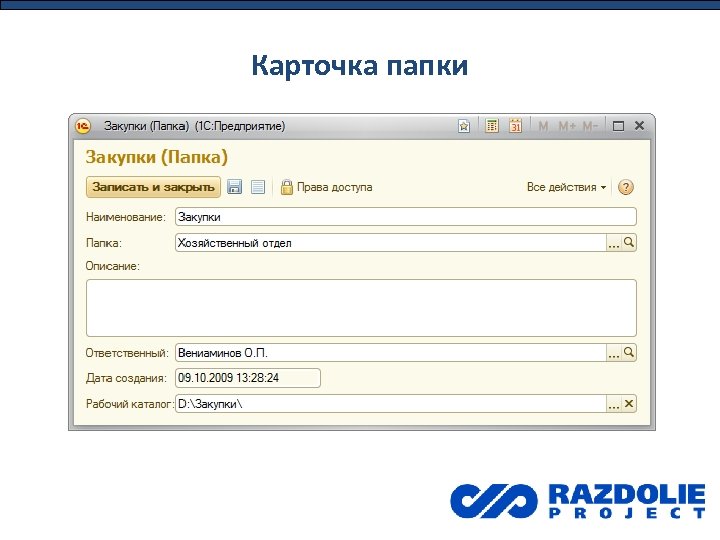Screen dimensions: 720x540
Task: Click the Закупки (Папка) form heading
Action: (157, 157)
